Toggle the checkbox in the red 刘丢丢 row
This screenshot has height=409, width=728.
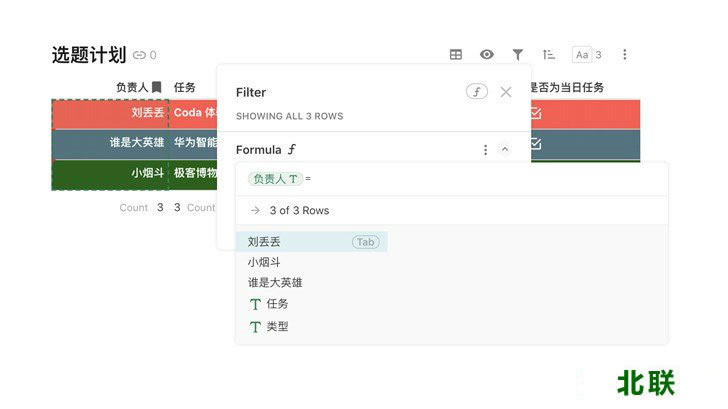click(x=535, y=114)
